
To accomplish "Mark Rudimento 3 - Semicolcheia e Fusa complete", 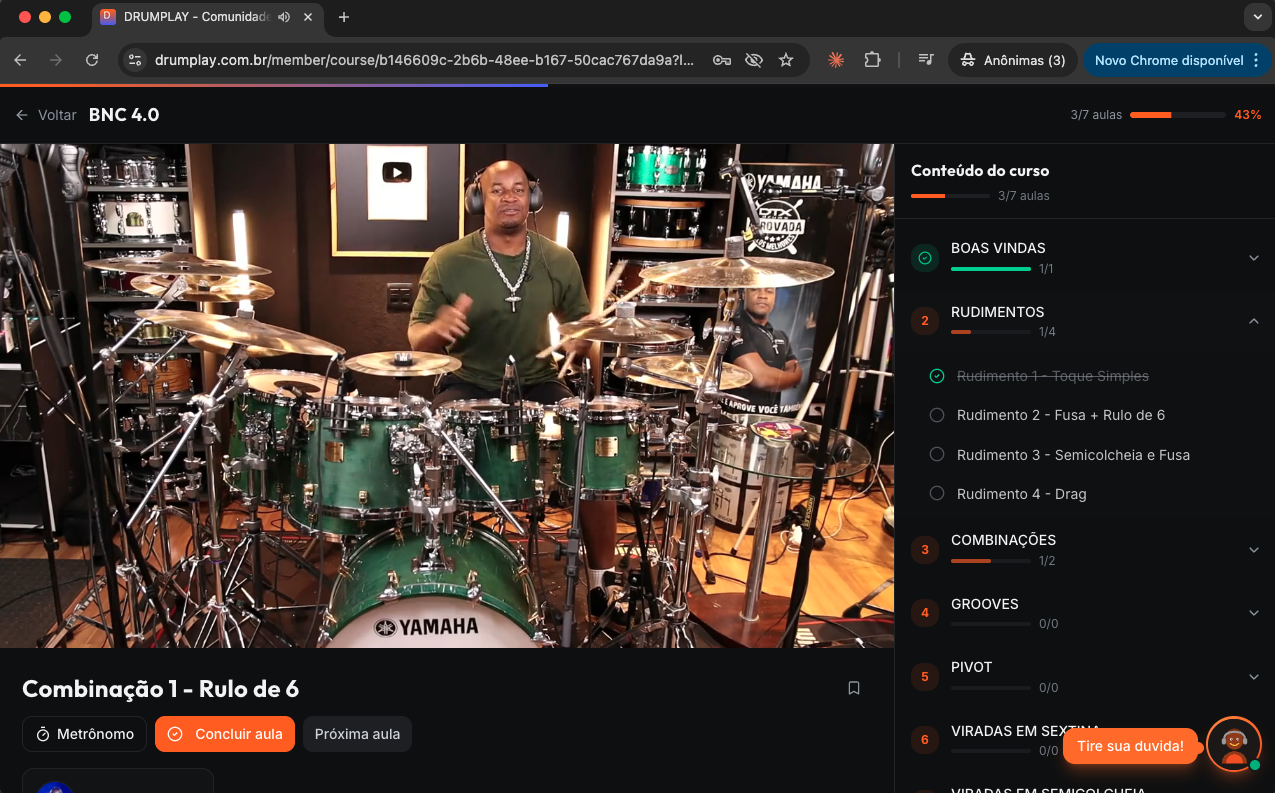I will pyautogui.click(x=937, y=454).
